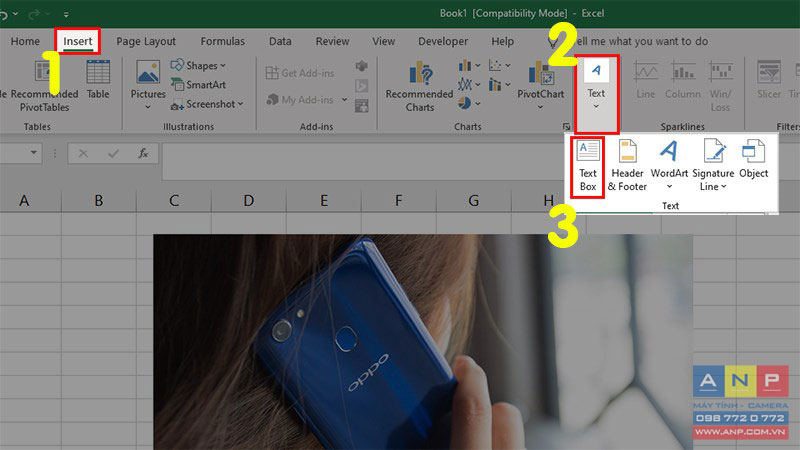The width and height of the screenshot is (800, 450).
Task: Expand the Shapes menu
Action: (198, 65)
